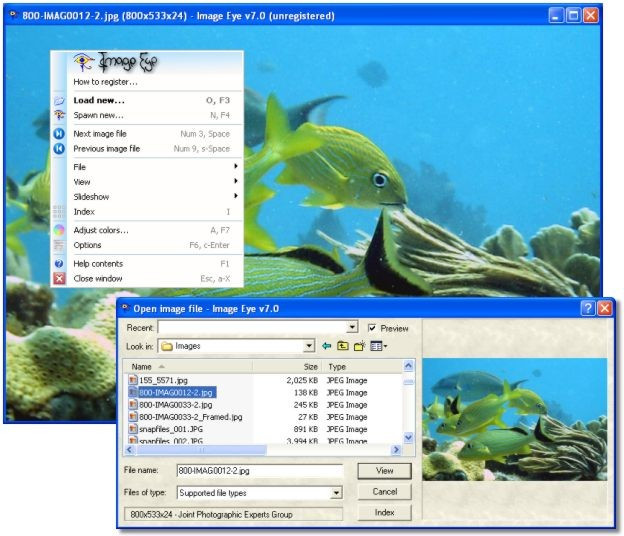Maximize the Image Eye main window

click(x=573, y=16)
